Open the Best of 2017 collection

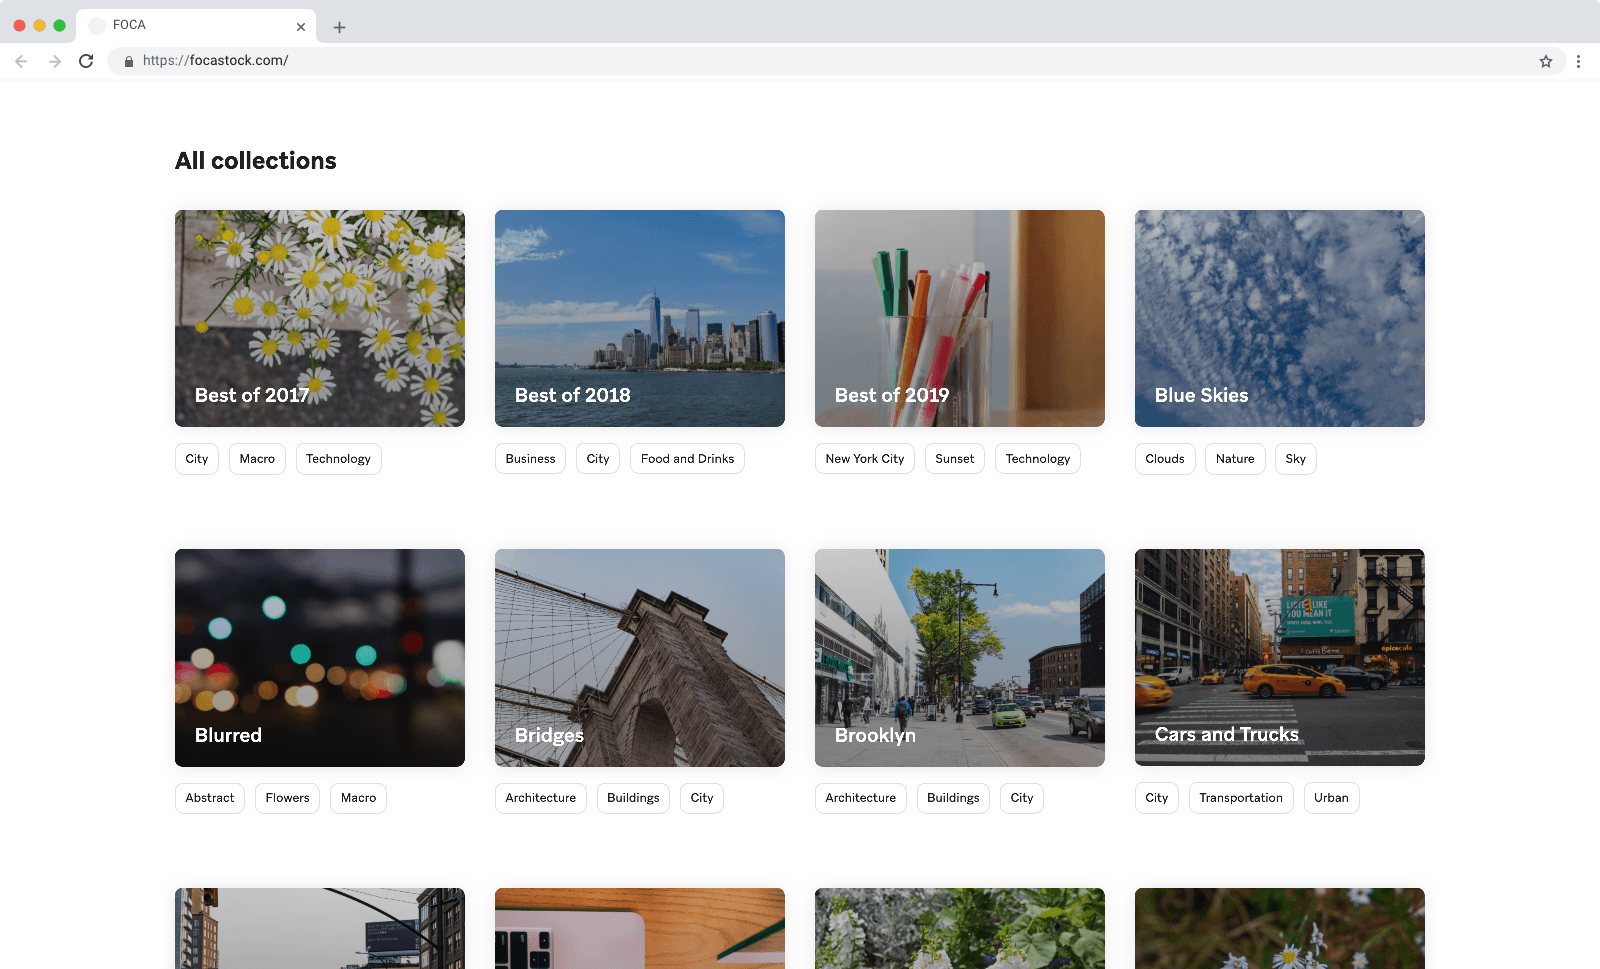(x=320, y=318)
